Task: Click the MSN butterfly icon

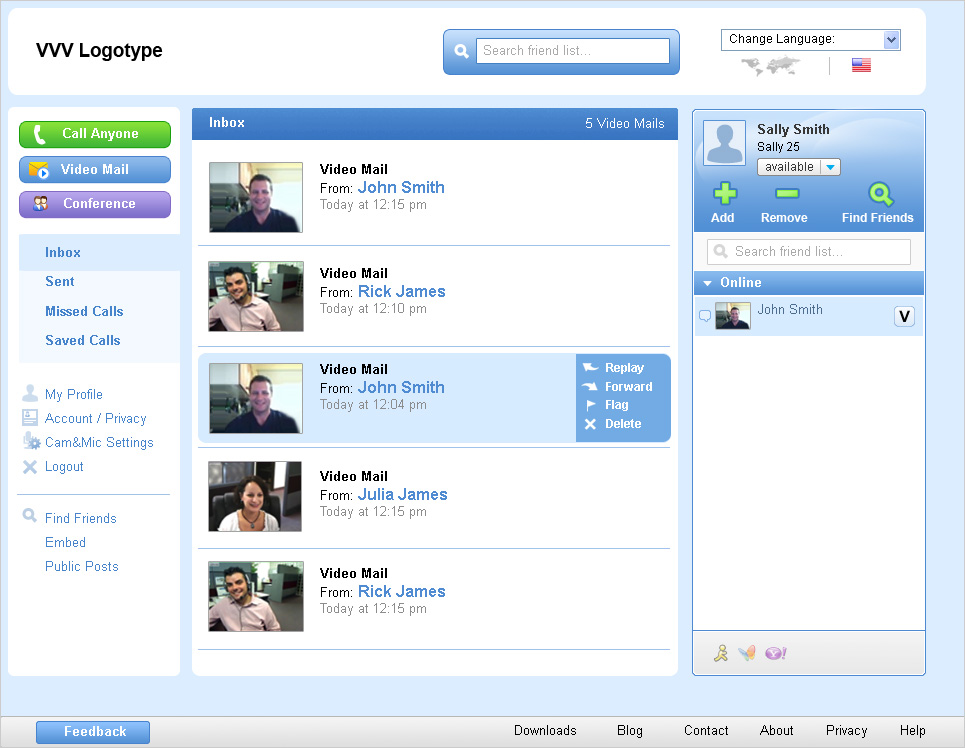Action: point(746,654)
